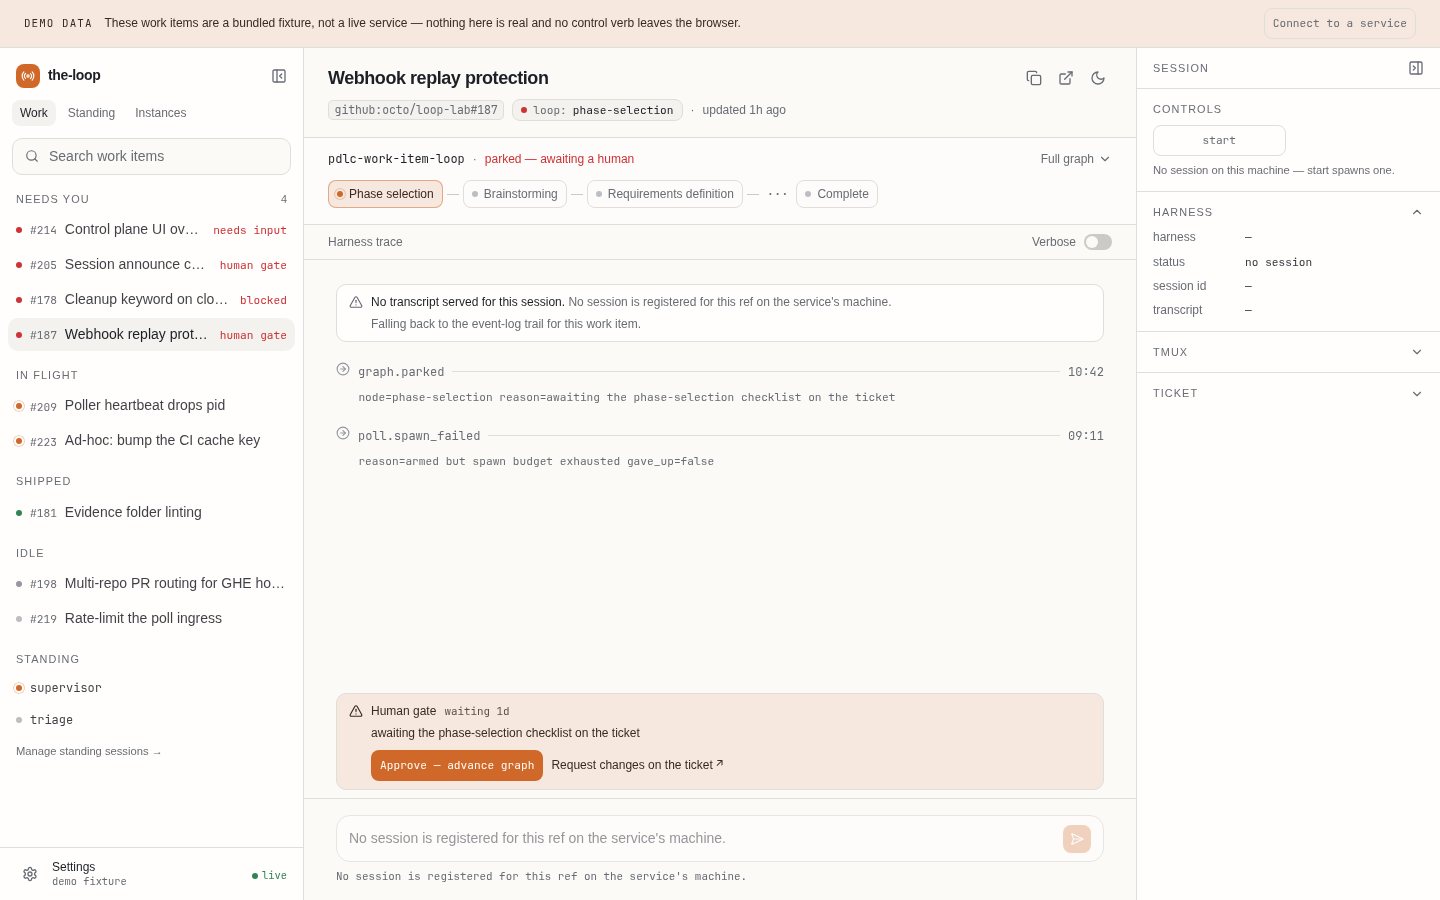Viewport: 1440px width, 900px height.
Task: Open work item in external link icon
Action: [1066, 78]
